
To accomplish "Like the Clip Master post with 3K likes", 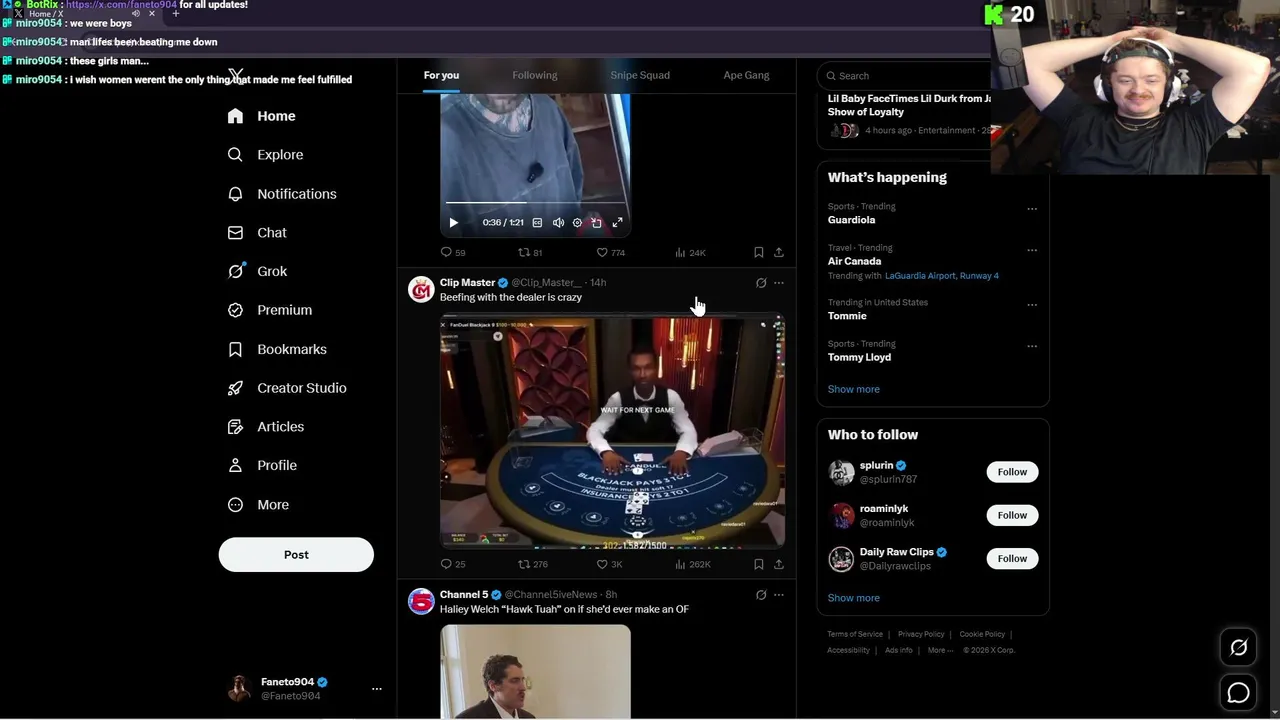I will coord(609,564).
